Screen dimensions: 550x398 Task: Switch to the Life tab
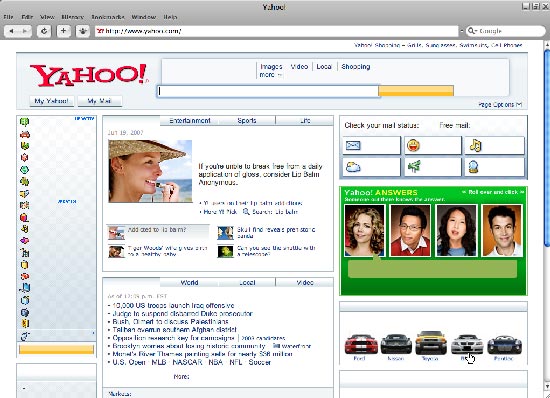click(305, 121)
